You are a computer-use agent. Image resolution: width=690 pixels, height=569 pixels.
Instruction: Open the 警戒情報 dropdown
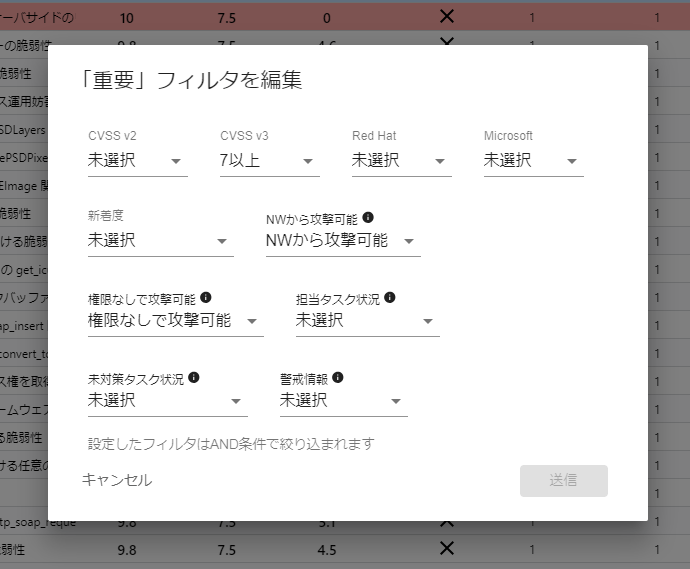click(343, 401)
